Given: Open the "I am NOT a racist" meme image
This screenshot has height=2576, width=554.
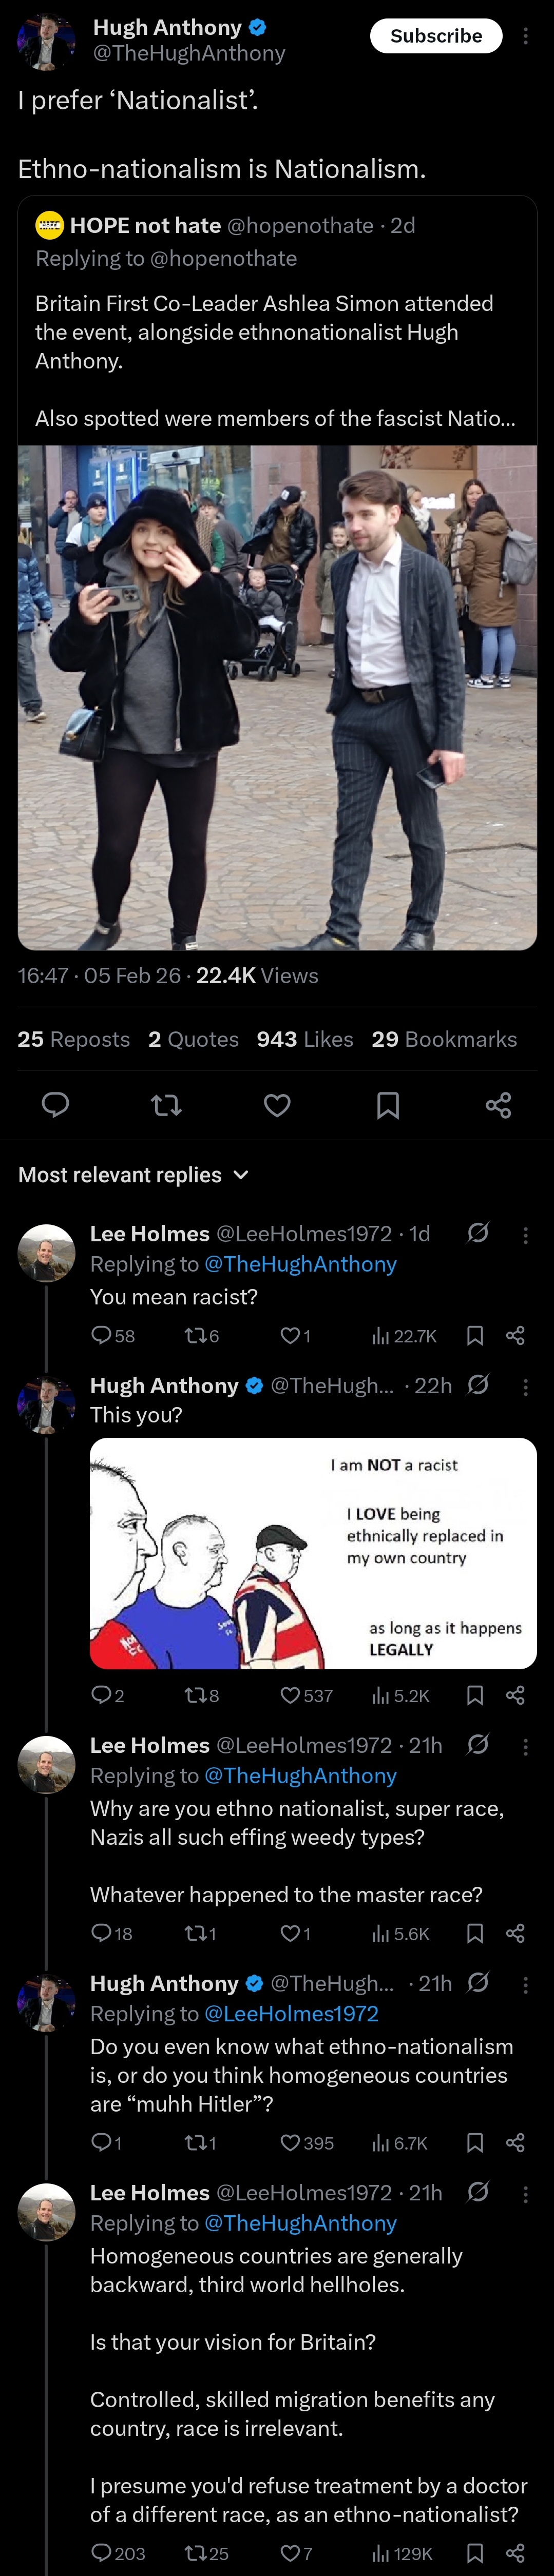Looking at the screenshot, I should point(313,1553).
